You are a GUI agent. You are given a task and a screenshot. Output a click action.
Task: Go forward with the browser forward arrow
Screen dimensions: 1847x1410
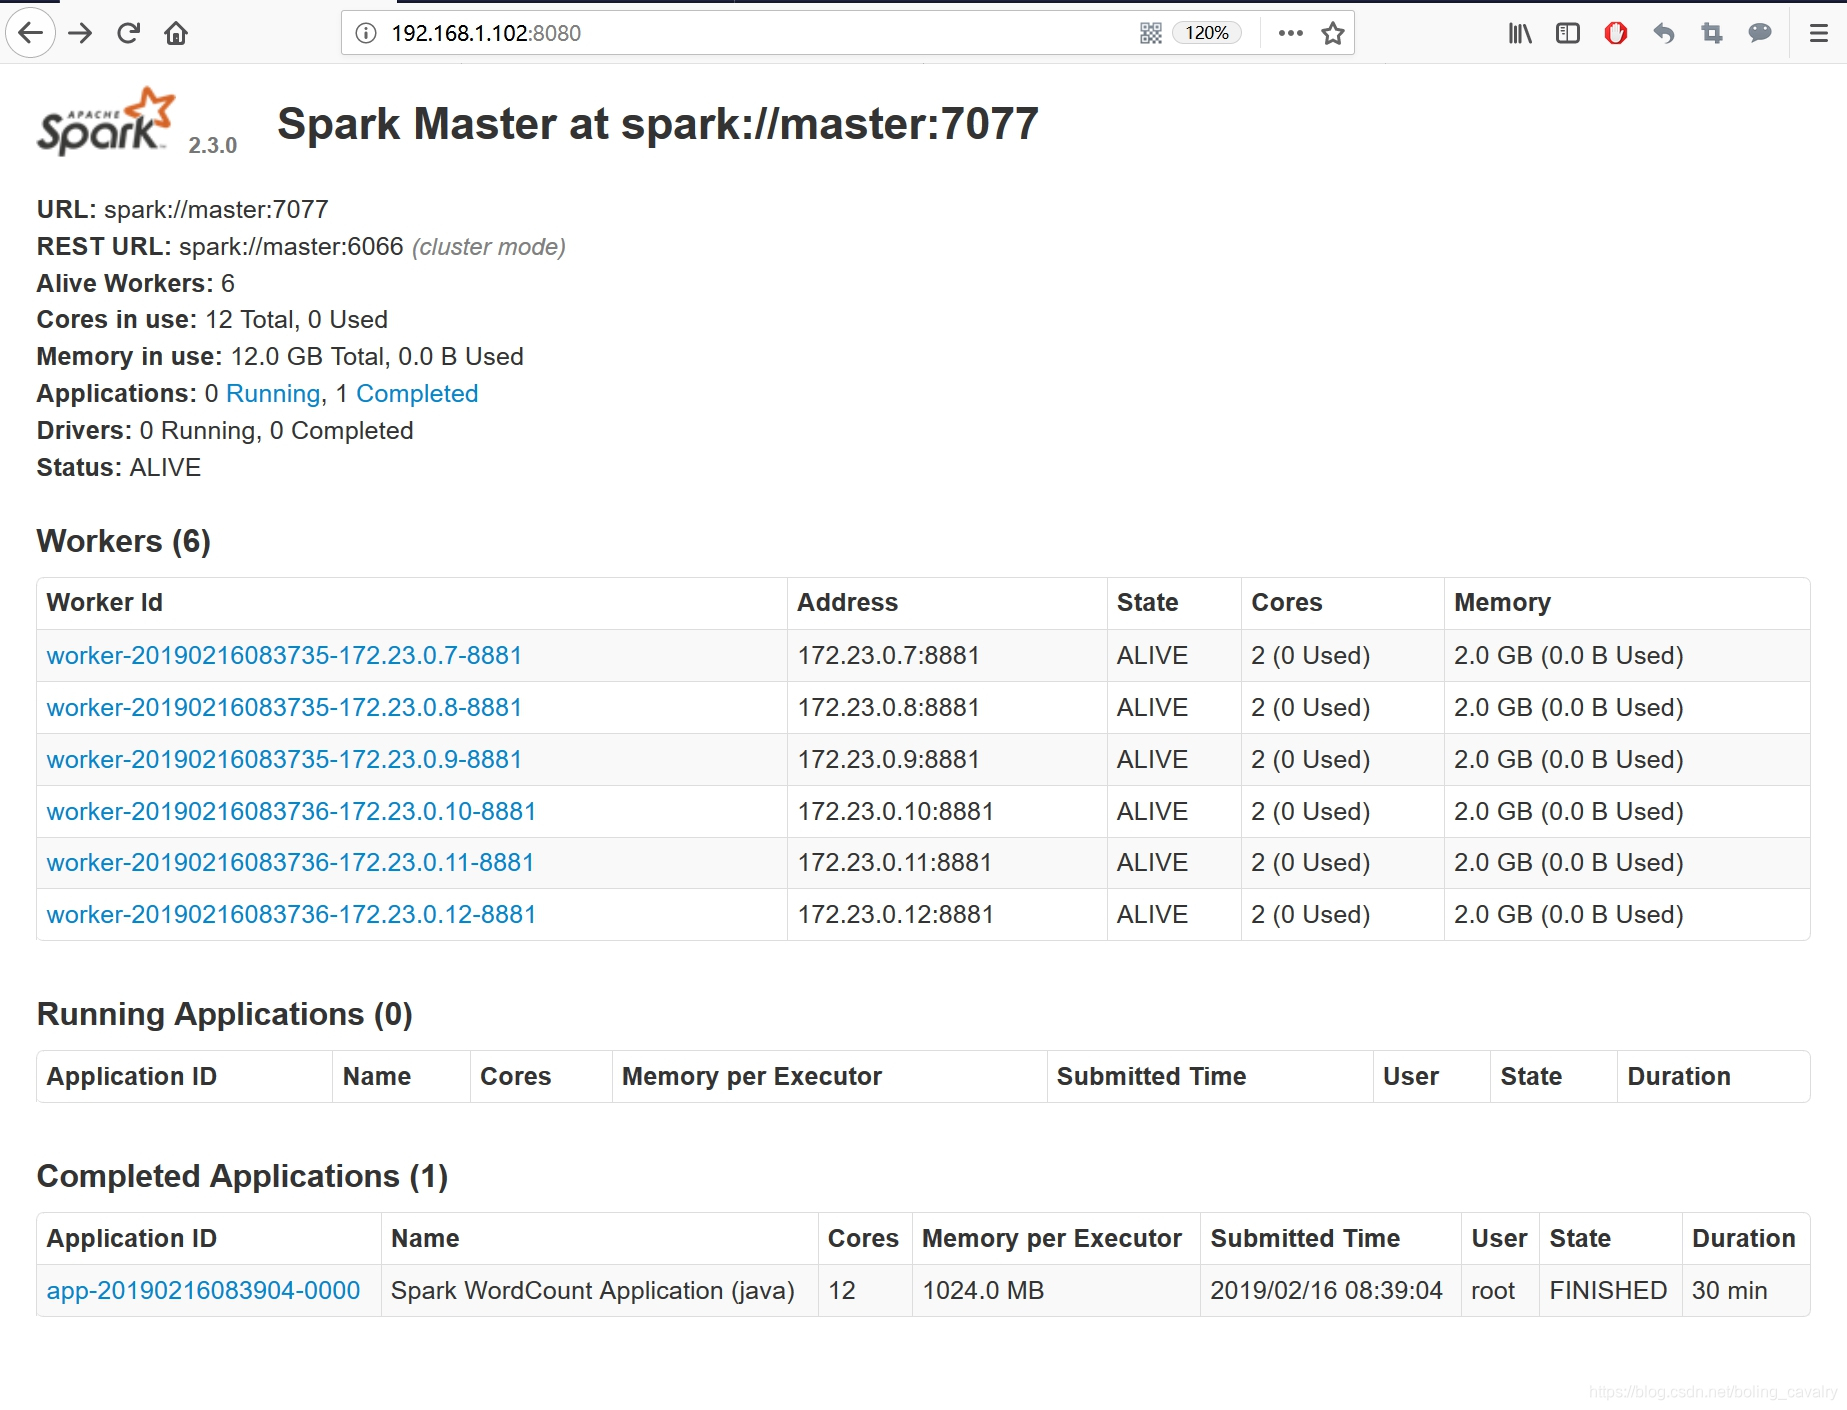coord(80,33)
